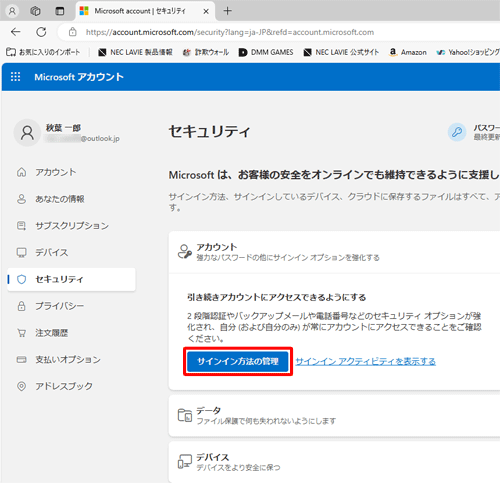The height and width of the screenshot is (483, 500).
Task: Open サインイン アクティビティを表示する link
Action: pos(366,361)
